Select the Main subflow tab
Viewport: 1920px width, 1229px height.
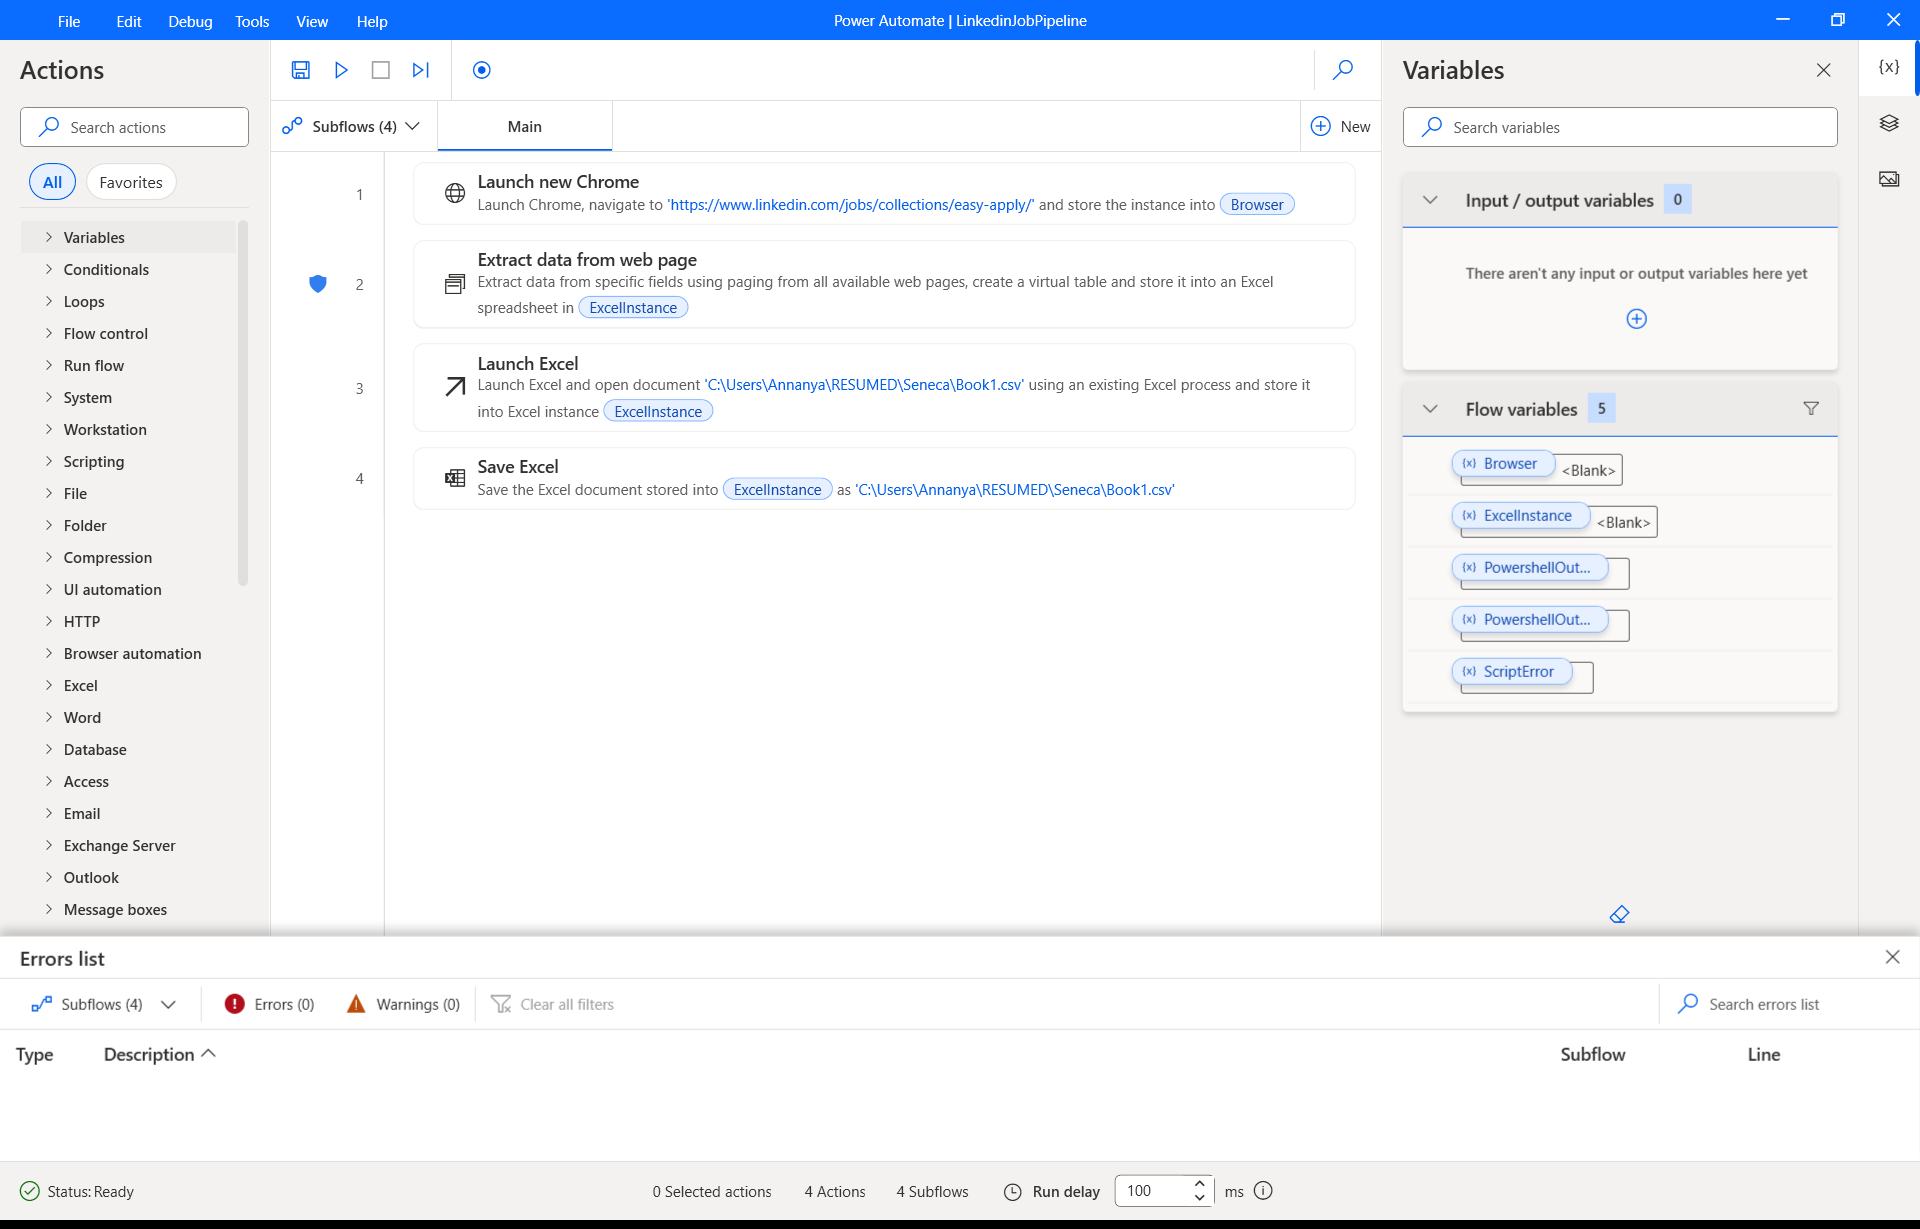click(x=524, y=126)
